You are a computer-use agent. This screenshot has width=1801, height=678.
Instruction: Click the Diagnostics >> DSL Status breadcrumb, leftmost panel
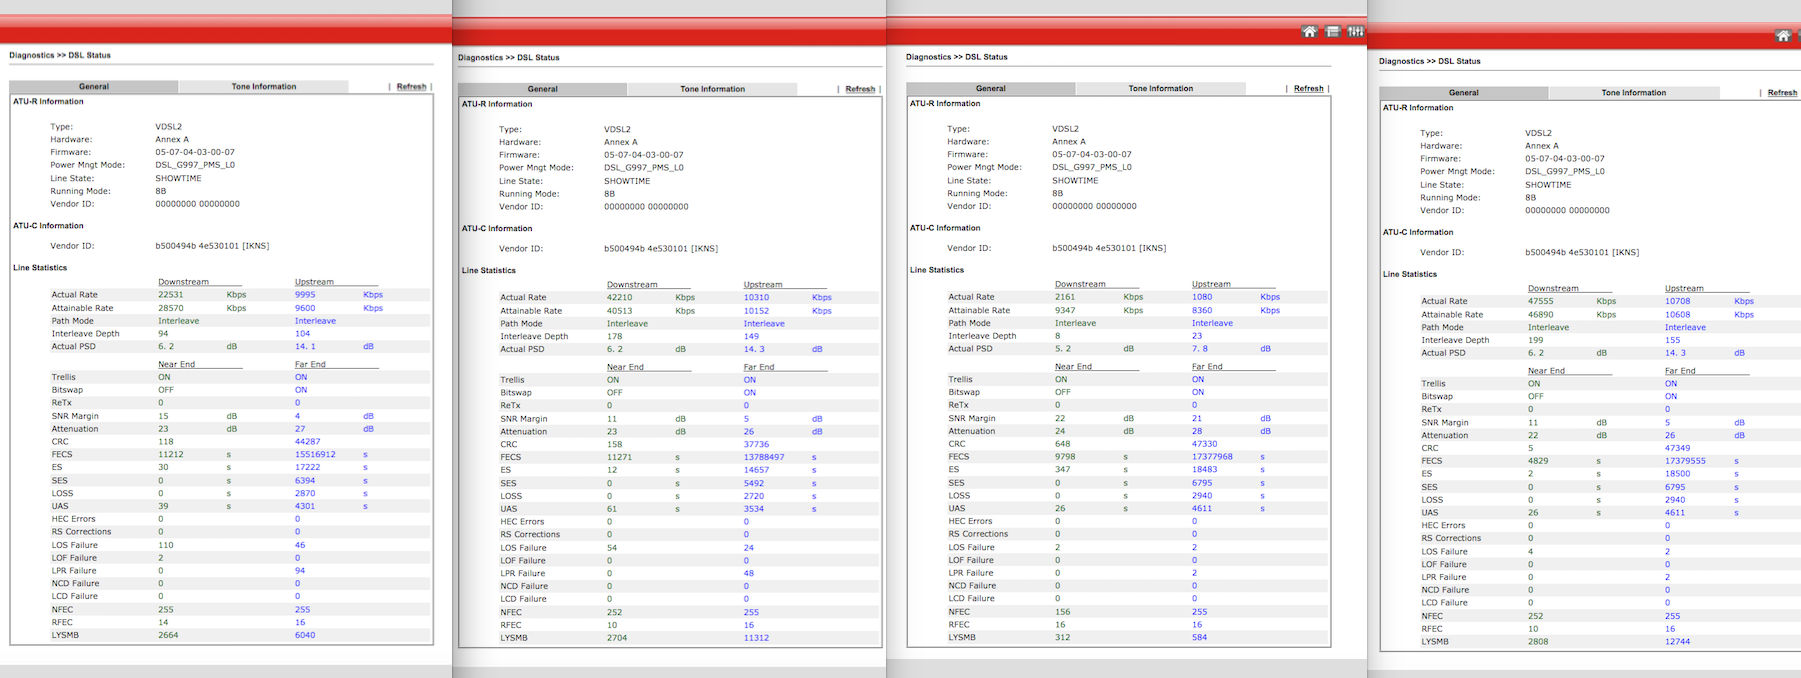point(60,55)
